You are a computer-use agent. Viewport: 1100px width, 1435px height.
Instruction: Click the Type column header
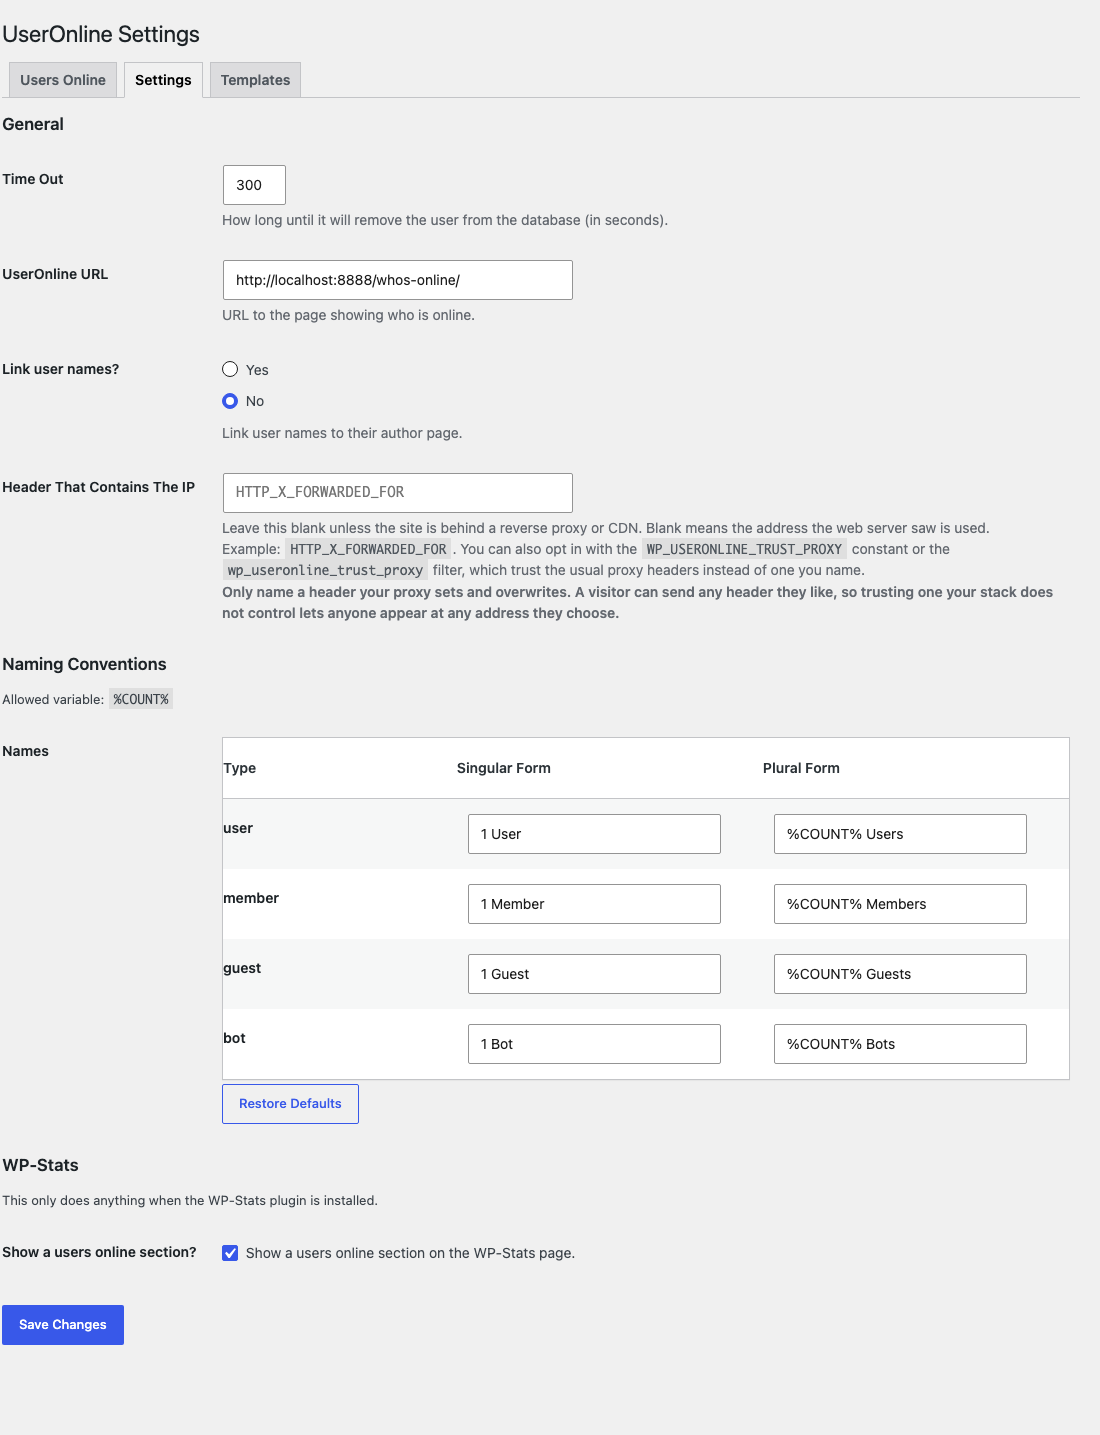240,768
